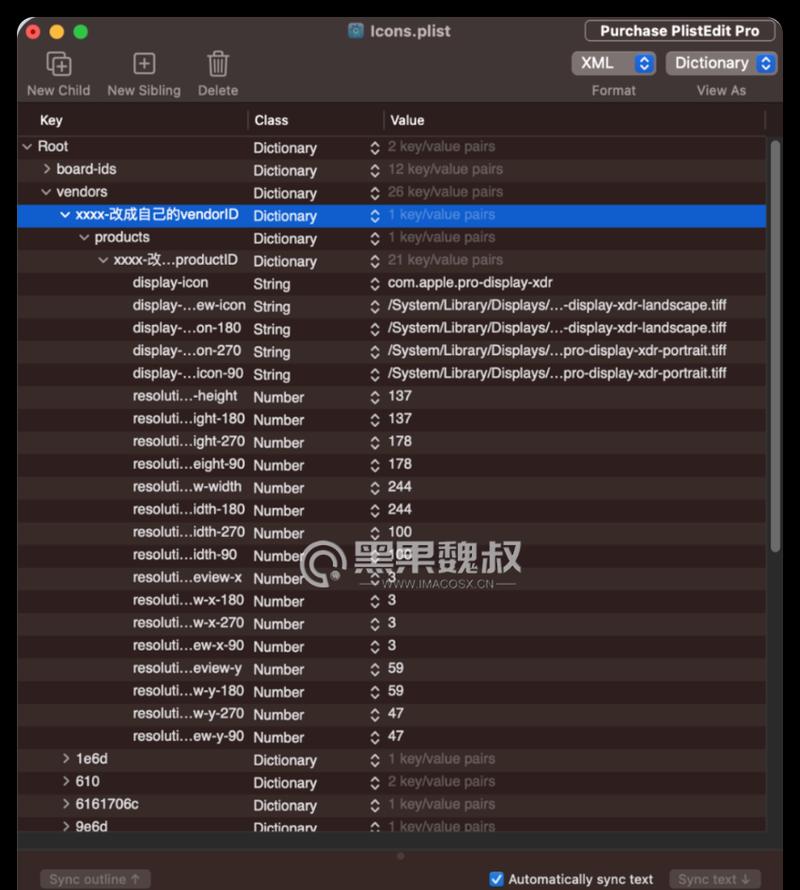Open the Dictionary View As dropdown

[x=721, y=63]
